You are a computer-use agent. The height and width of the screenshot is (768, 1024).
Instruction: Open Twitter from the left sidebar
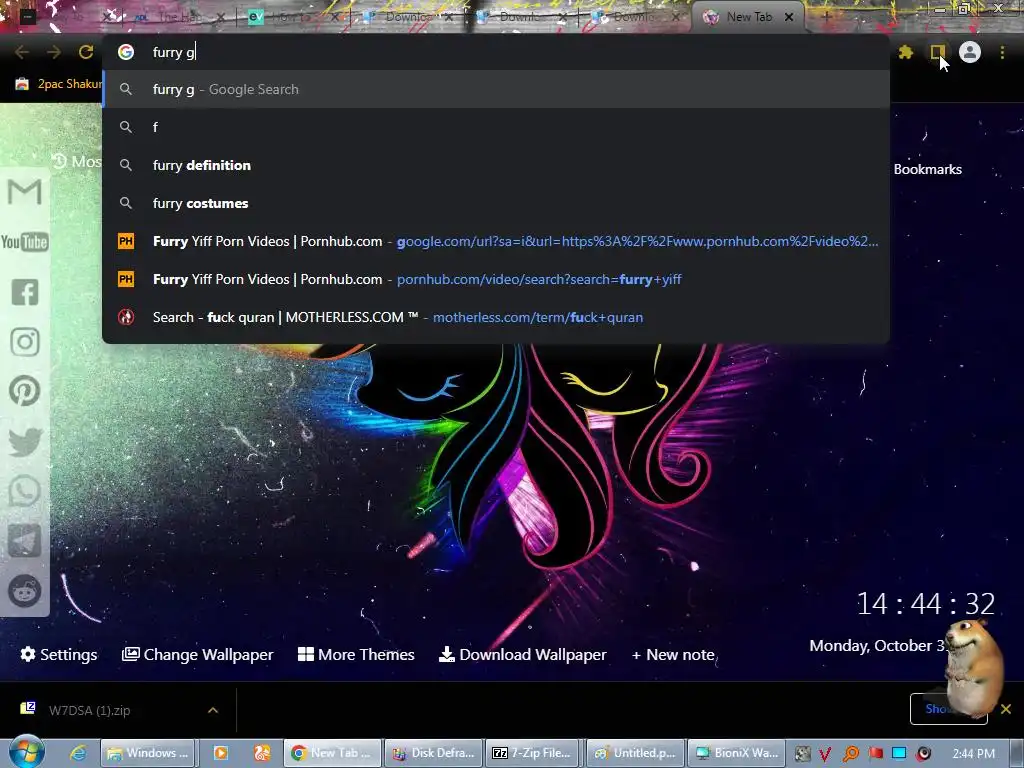pos(25,441)
